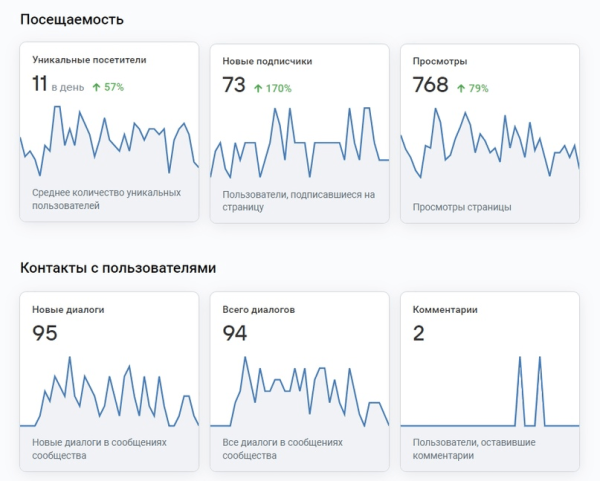Click green up arrow beside 57%
600x481 pixels.
coord(97,87)
